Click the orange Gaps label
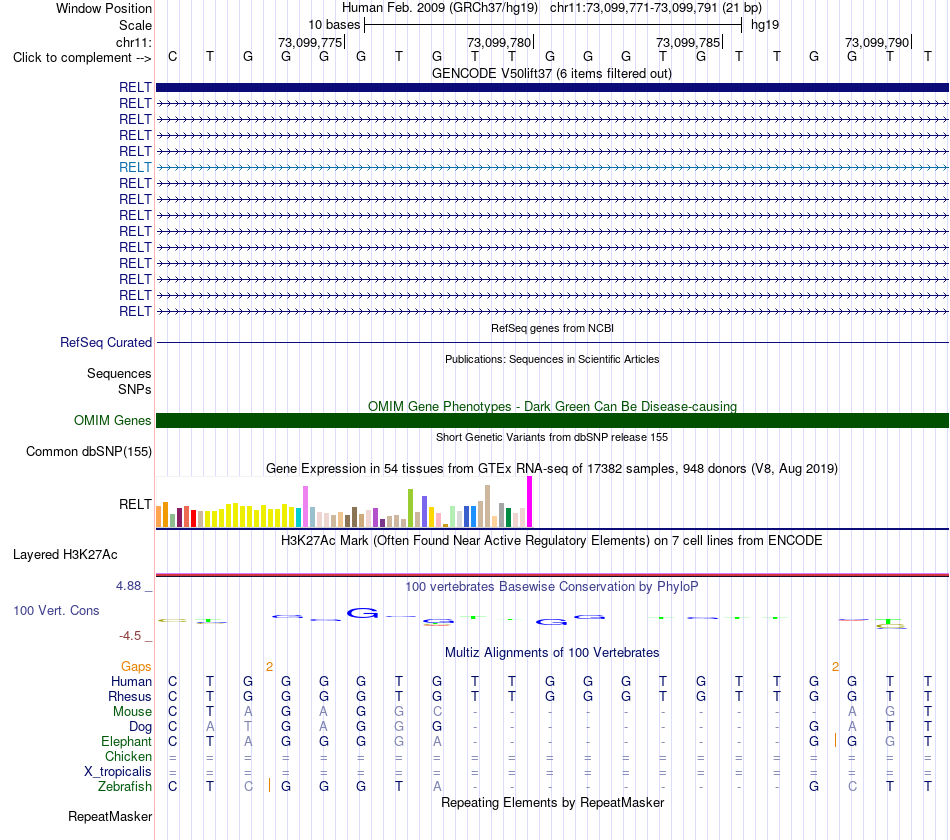The image size is (950, 840). pyautogui.click(x=136, y=667)
